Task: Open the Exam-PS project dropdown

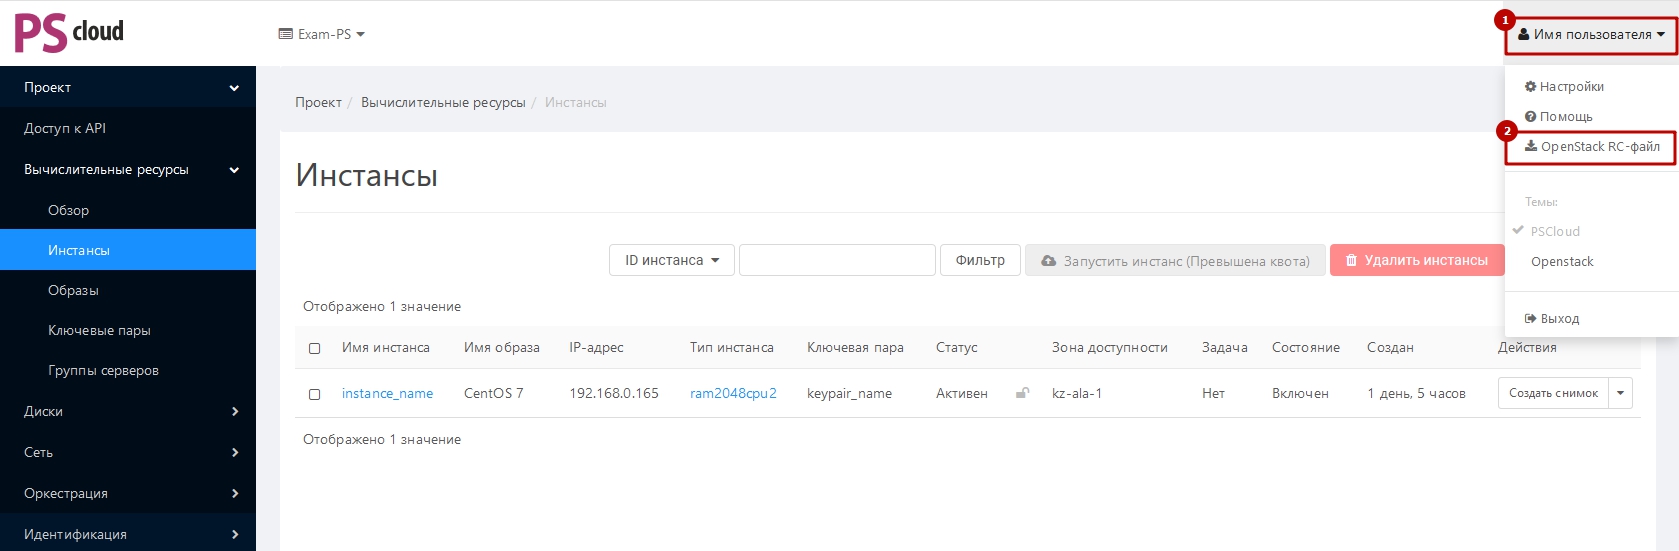Action: pos(322,34)
